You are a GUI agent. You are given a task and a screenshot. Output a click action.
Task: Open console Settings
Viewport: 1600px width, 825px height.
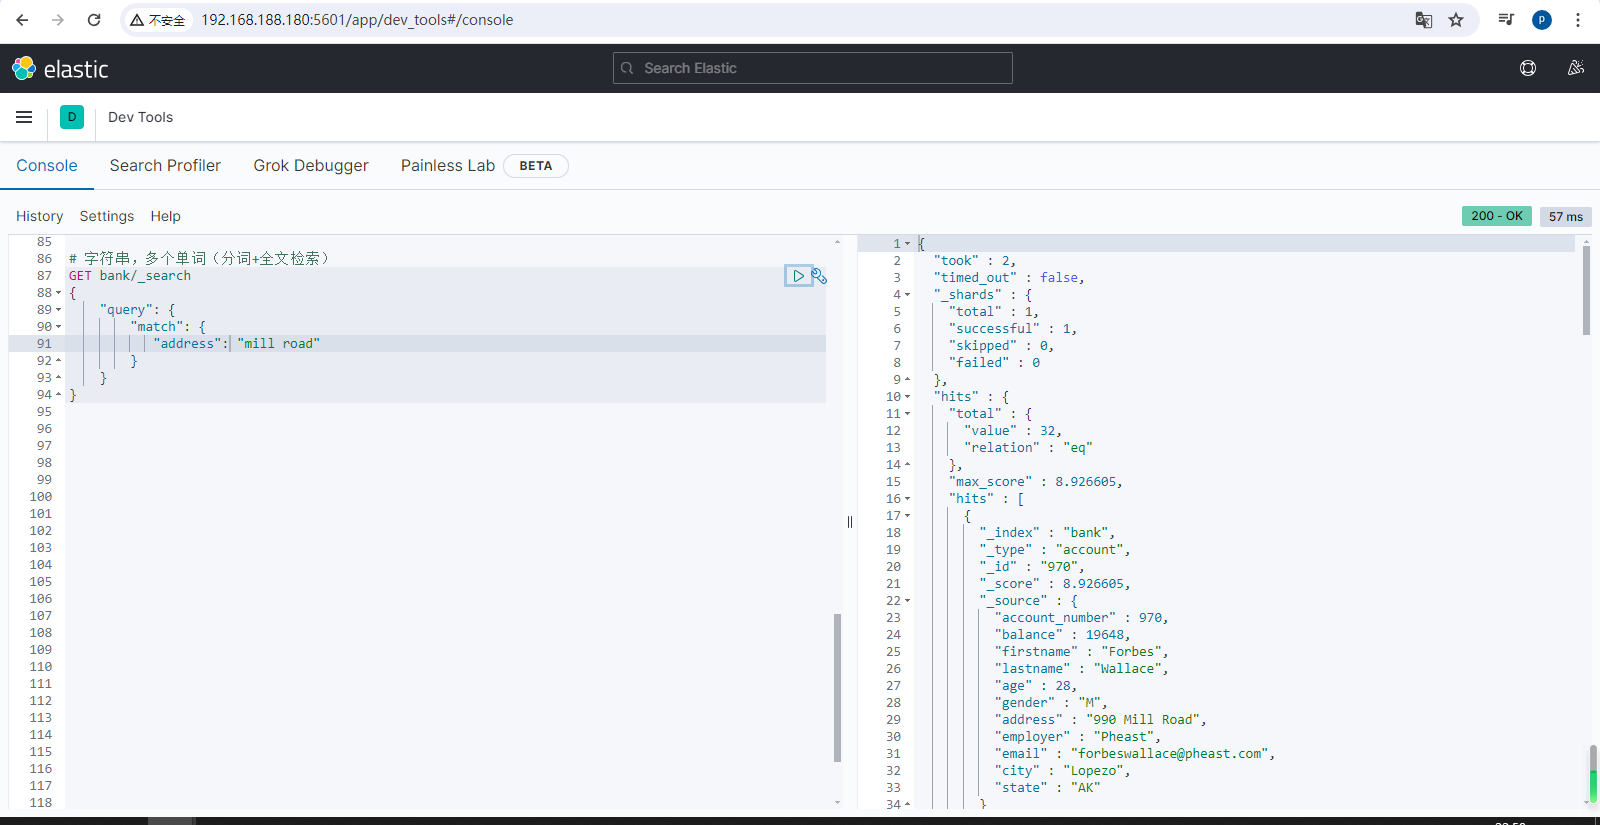coord(107,216)
